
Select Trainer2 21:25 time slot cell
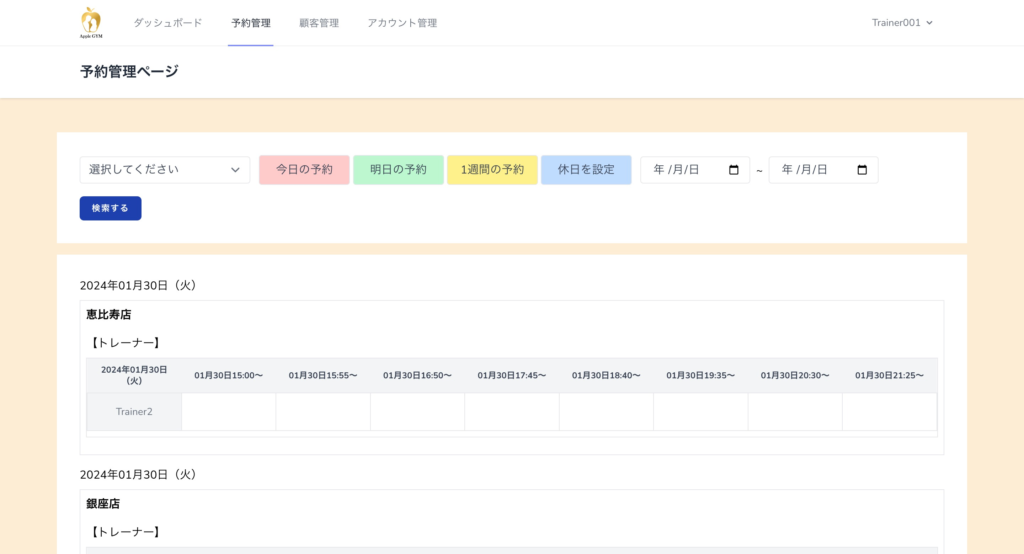click(x=889, y=412)
